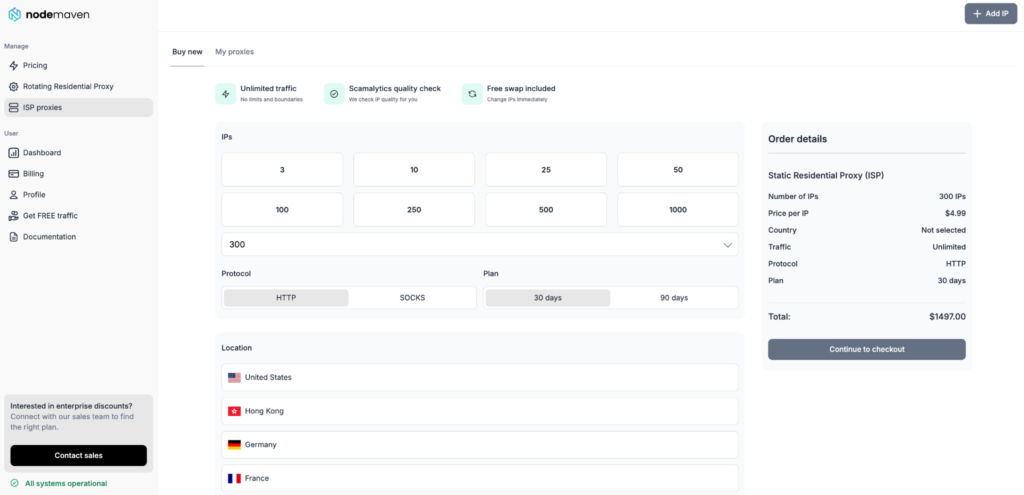Click the Germany flag icon

pyautogui.click(x=234, y=445)
